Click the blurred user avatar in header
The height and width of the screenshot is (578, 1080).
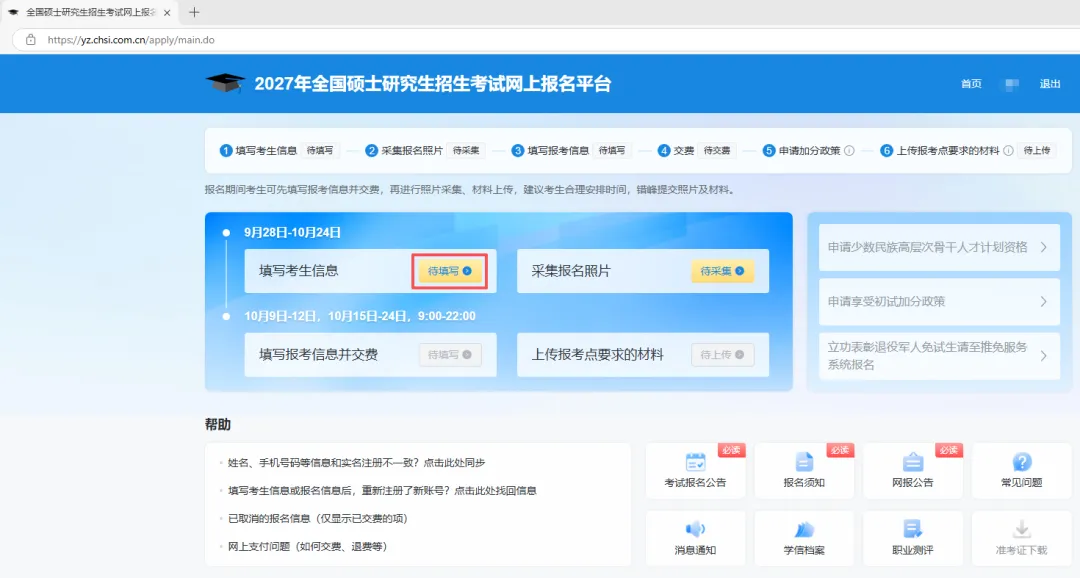[1011, 84]
